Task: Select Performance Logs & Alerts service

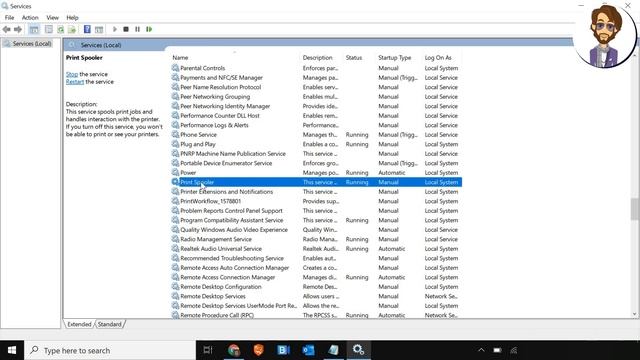Action: [316, 125]
